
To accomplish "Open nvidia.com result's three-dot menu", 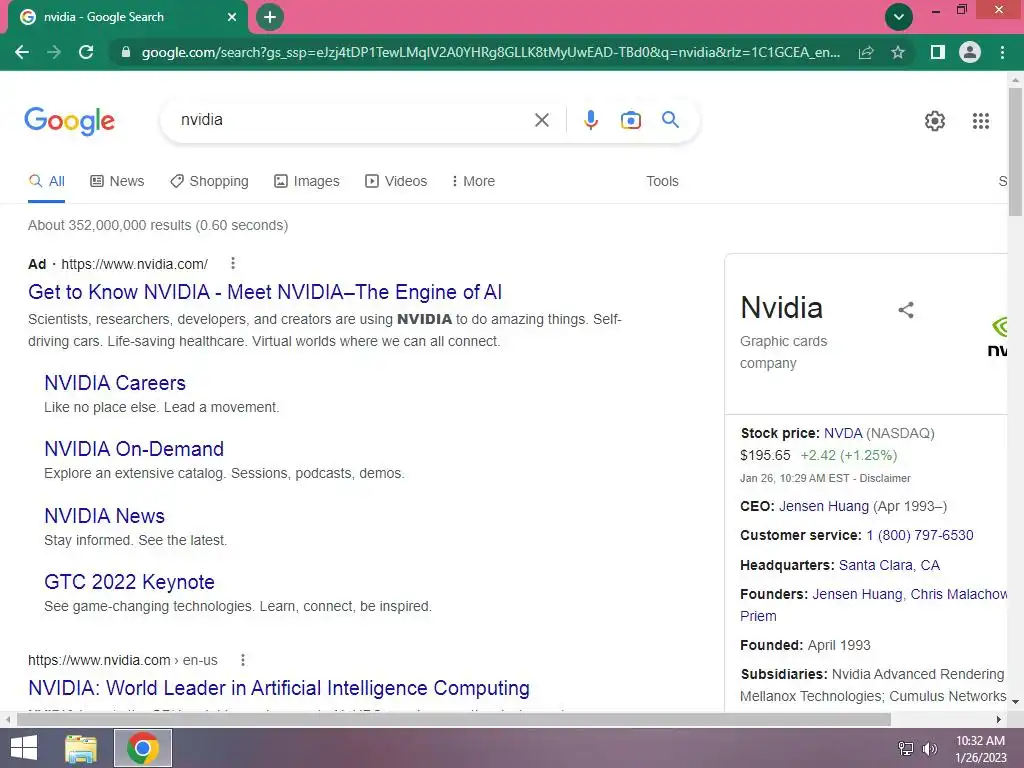I will 243,660.
